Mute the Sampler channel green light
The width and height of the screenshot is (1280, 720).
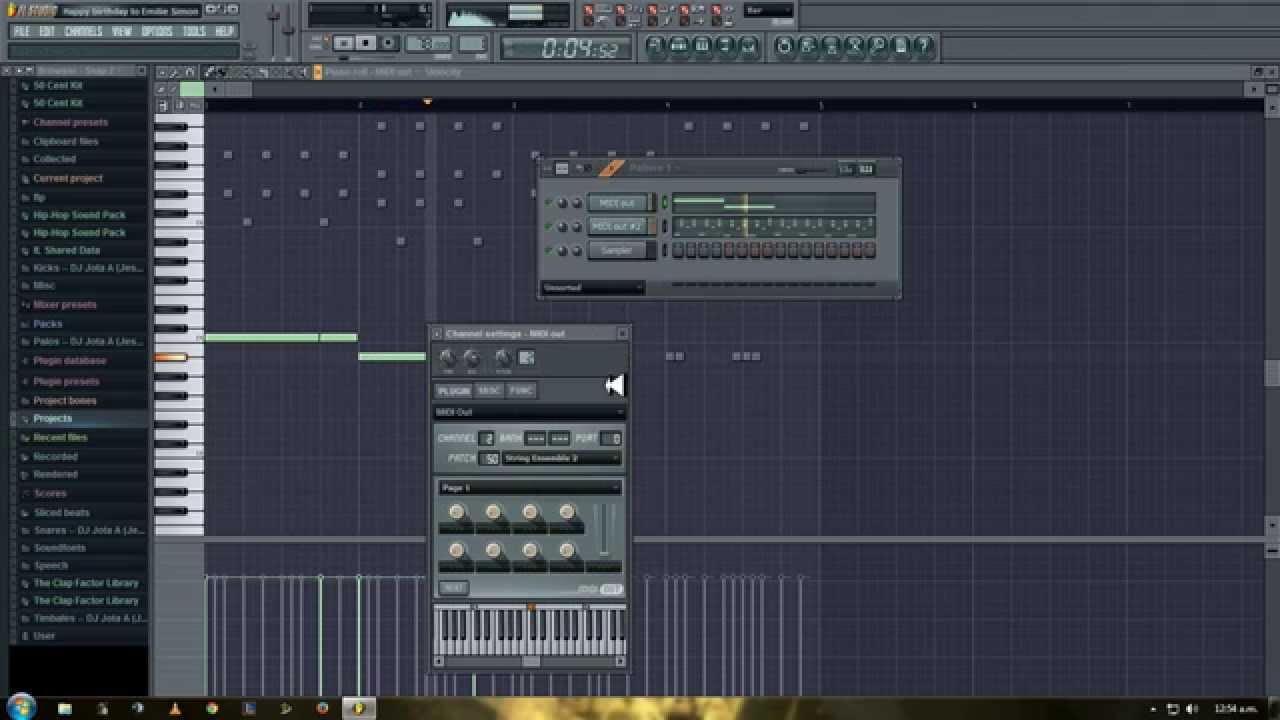pyautogui.click(x=548, y=250)
